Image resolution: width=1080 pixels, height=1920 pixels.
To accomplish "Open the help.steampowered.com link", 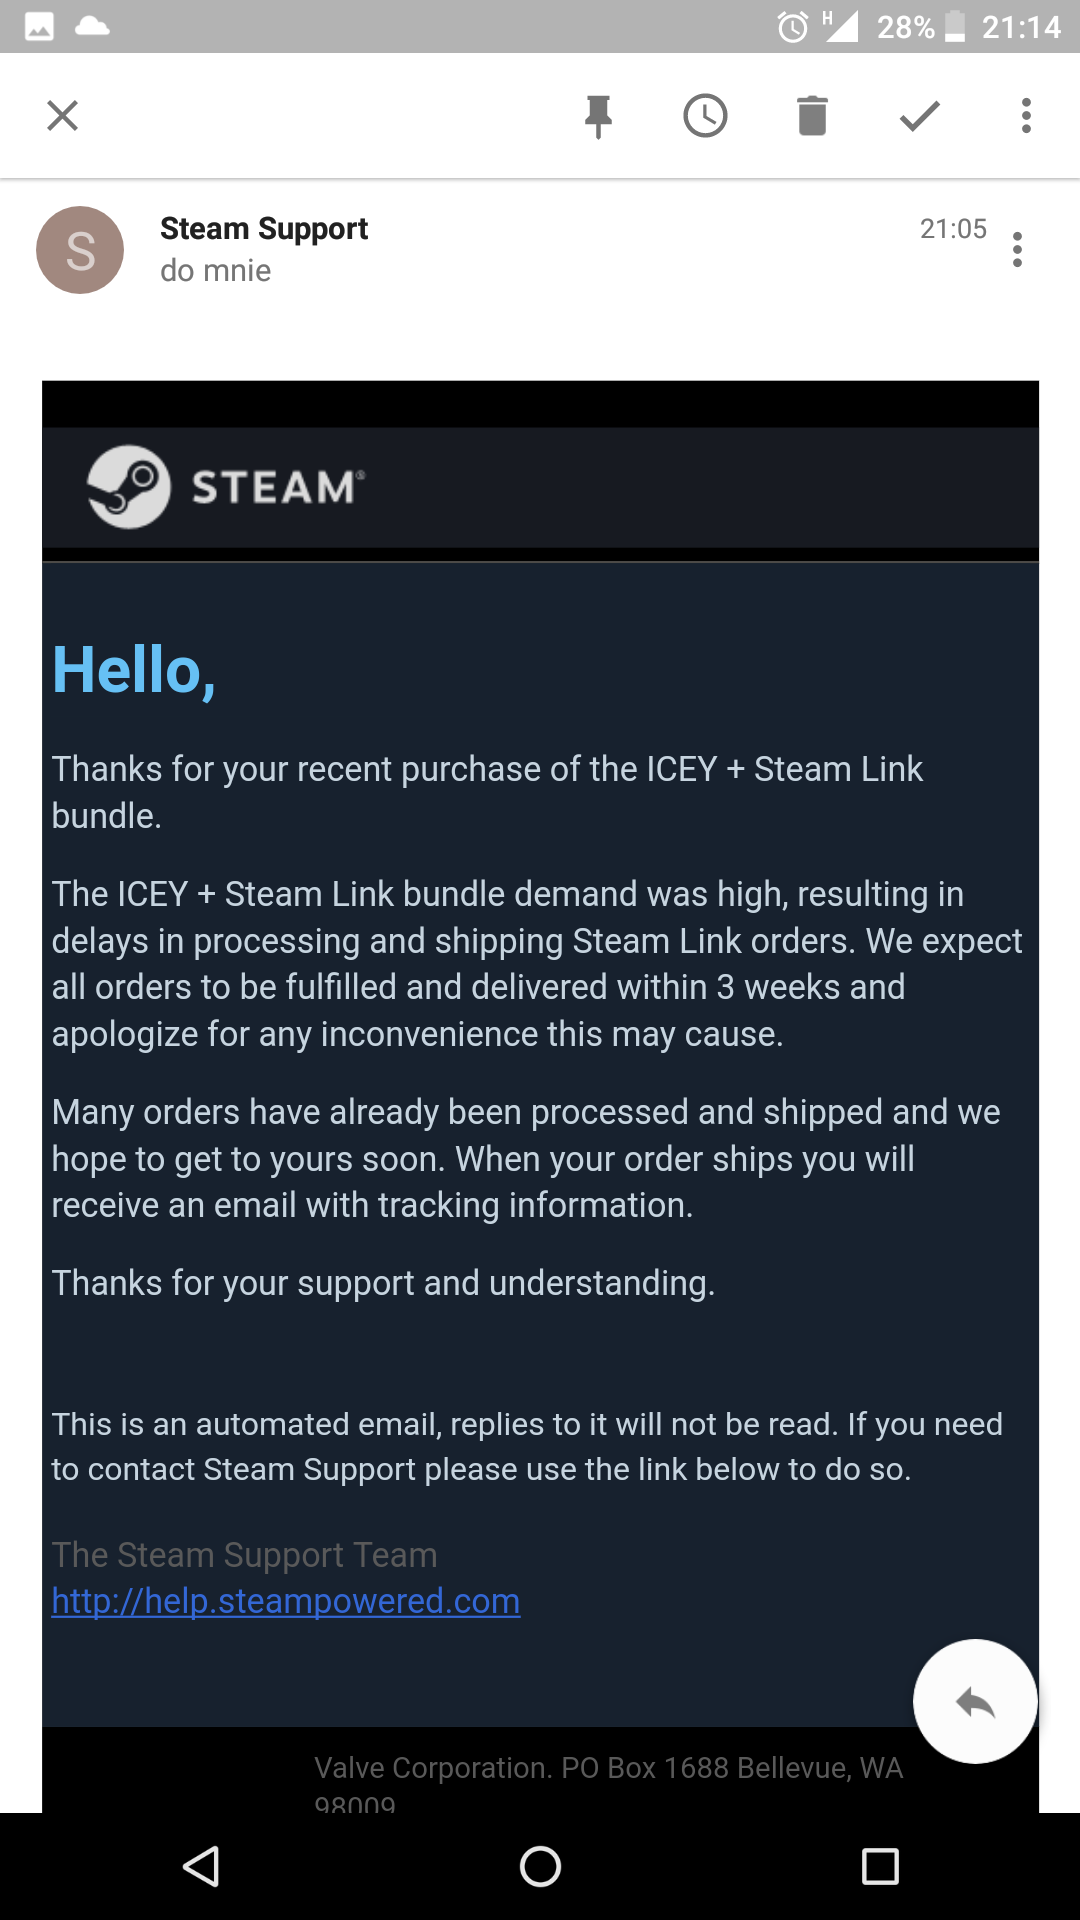I will pyautogui.click(x=286, y=1601).
